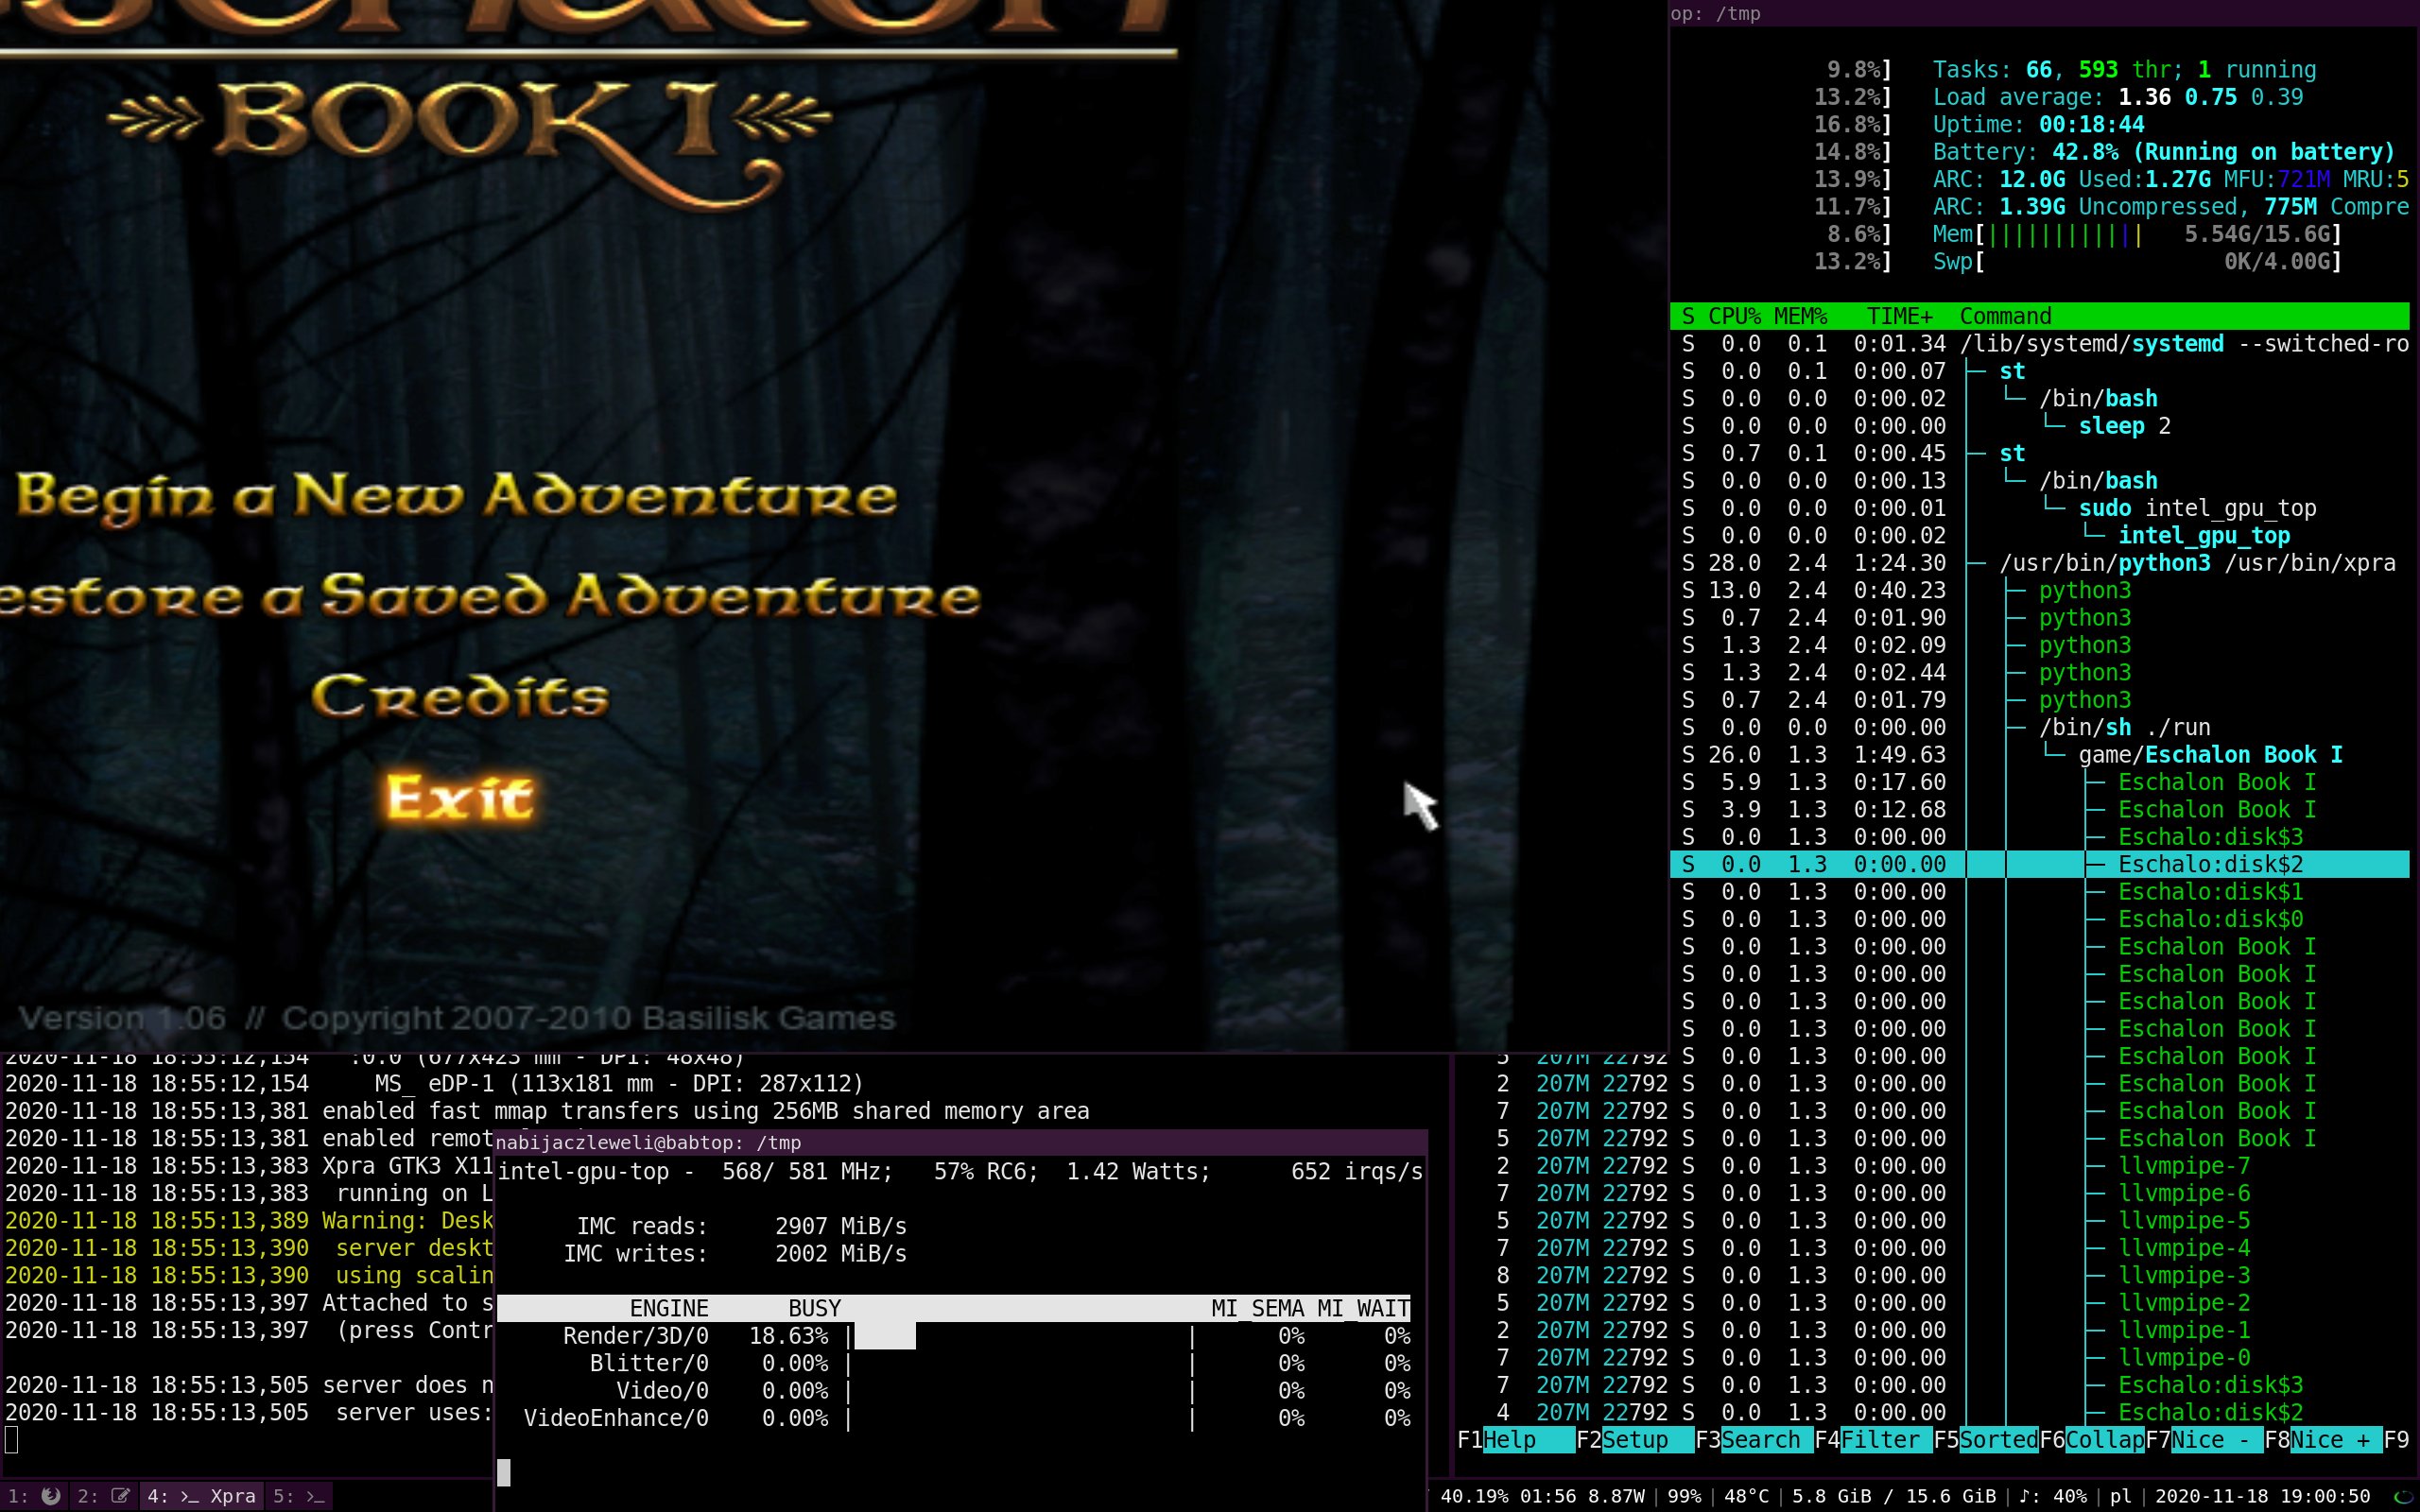This screenshot has width=2420, height=1512.
Task: Click the Render/3D/0 busy bar
Action: pos(884,1336)
